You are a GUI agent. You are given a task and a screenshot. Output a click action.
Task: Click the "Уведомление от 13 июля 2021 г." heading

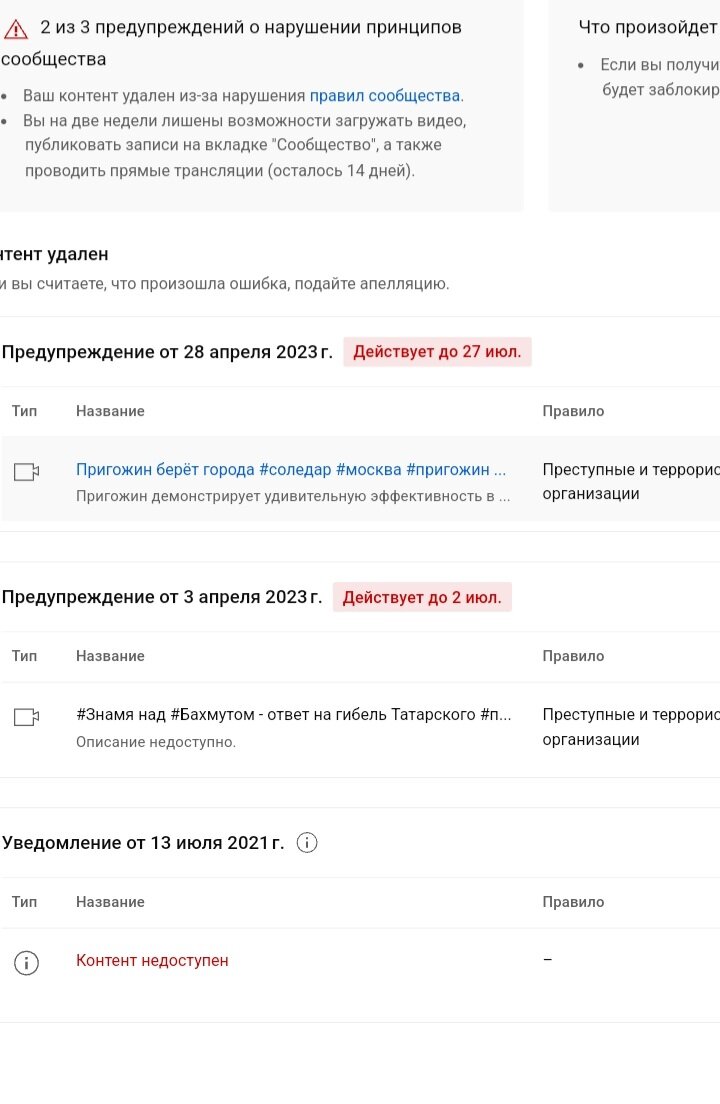pyautogui.click(x=143, y=843)
